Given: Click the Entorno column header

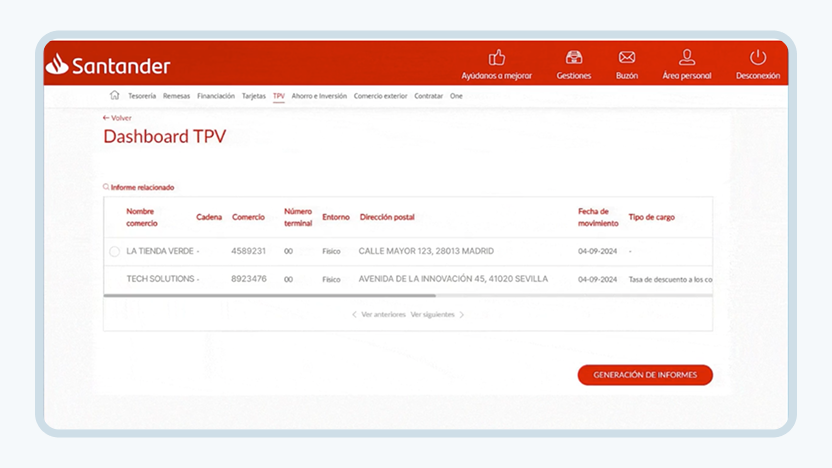Looking at the screenshot, I should coord(336,217).
